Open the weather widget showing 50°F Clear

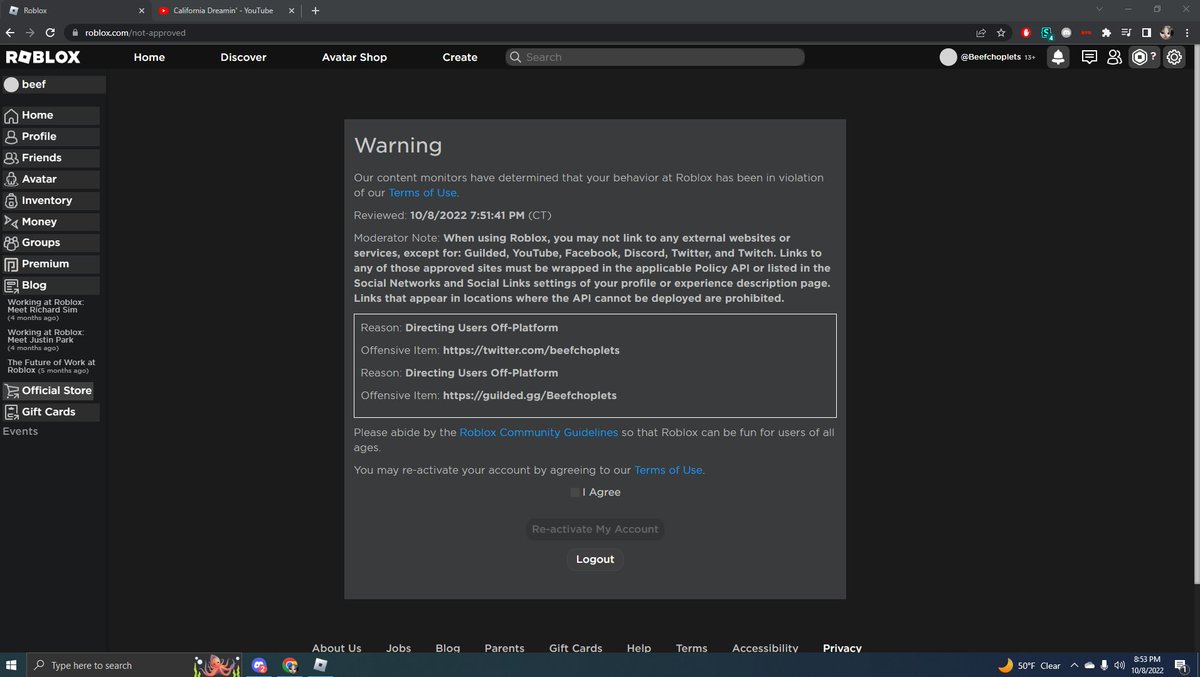coord(1029,665)
